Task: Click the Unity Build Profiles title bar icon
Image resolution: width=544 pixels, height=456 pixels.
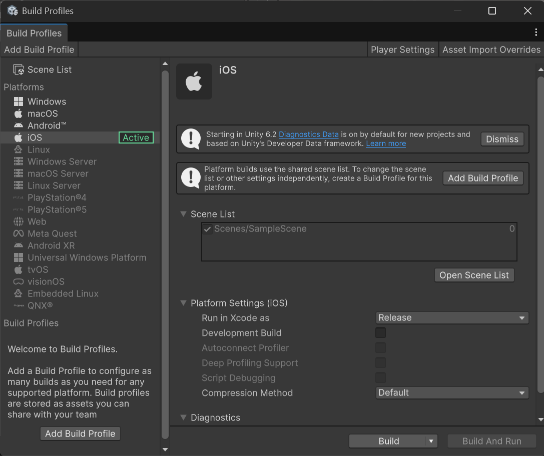Action: click(x=13, y=11)
